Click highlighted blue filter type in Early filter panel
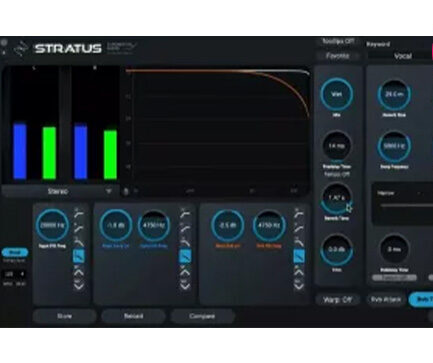This screenshot has width=433, height=363. [185, 256]
